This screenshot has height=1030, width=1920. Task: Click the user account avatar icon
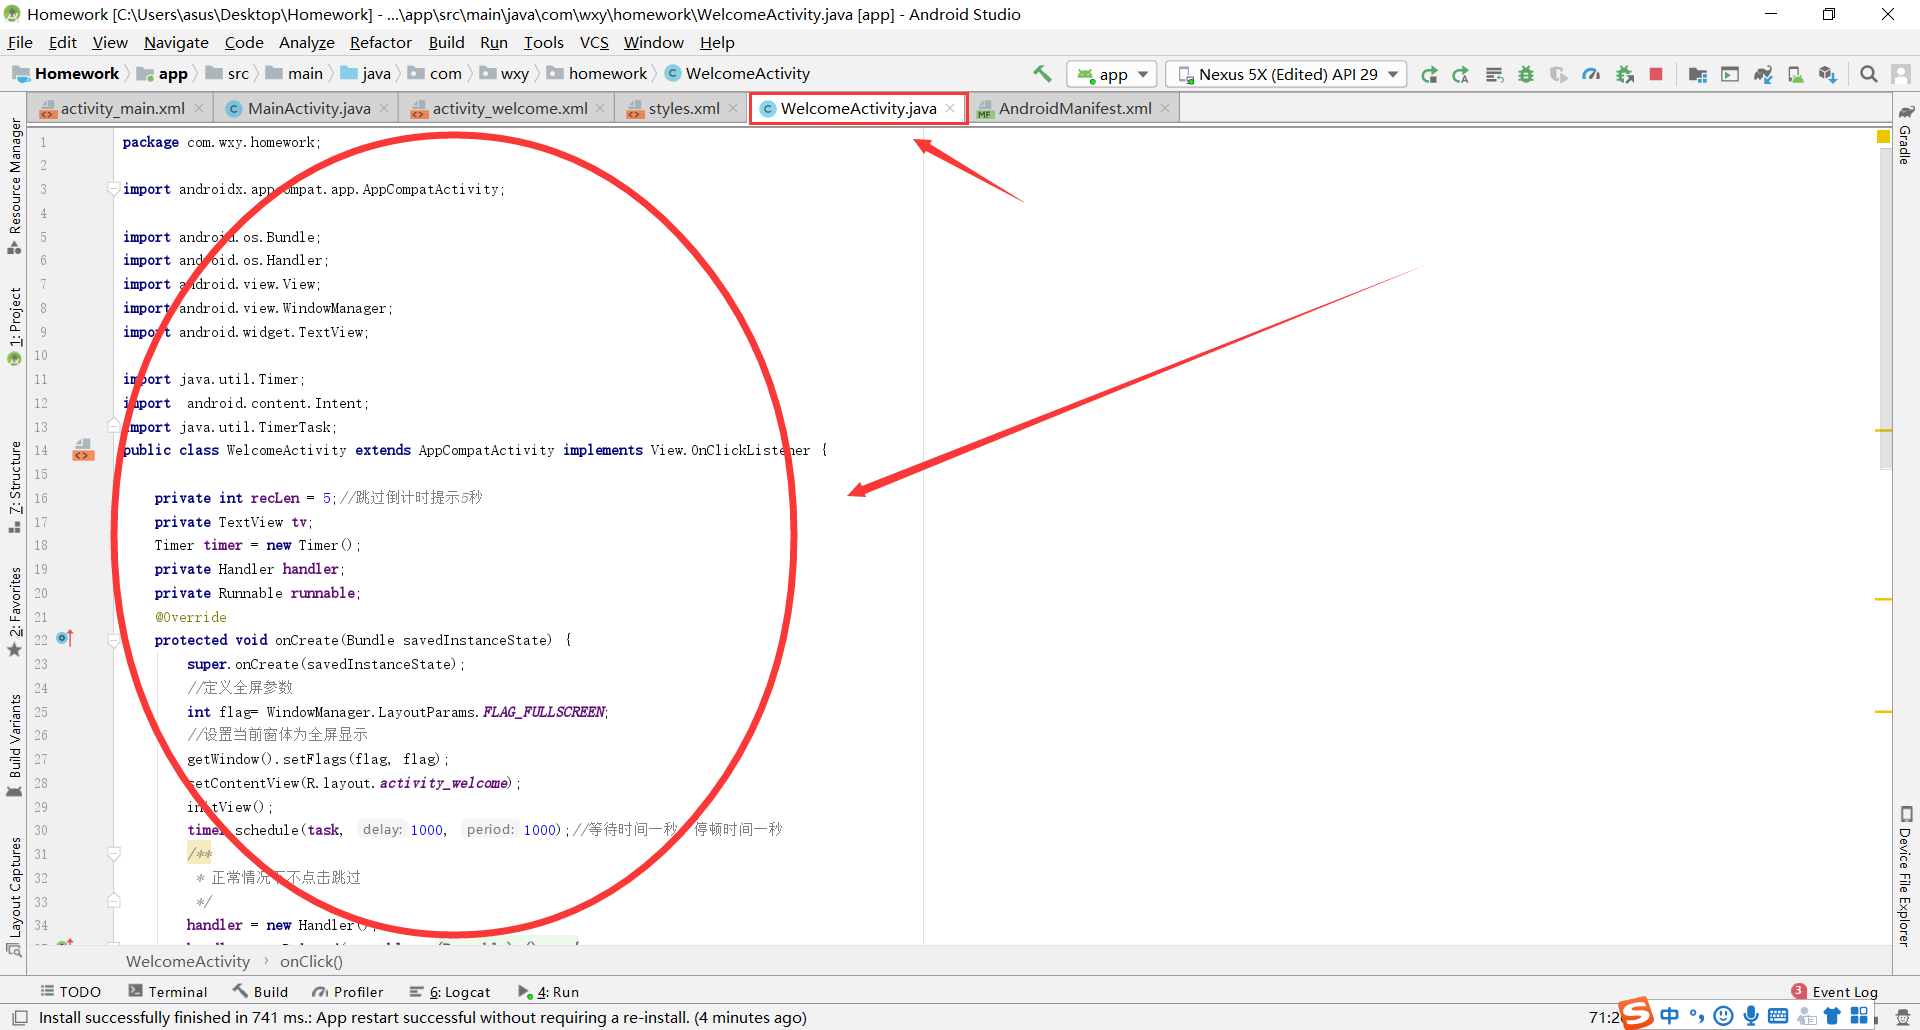[x=1901, y=74]
